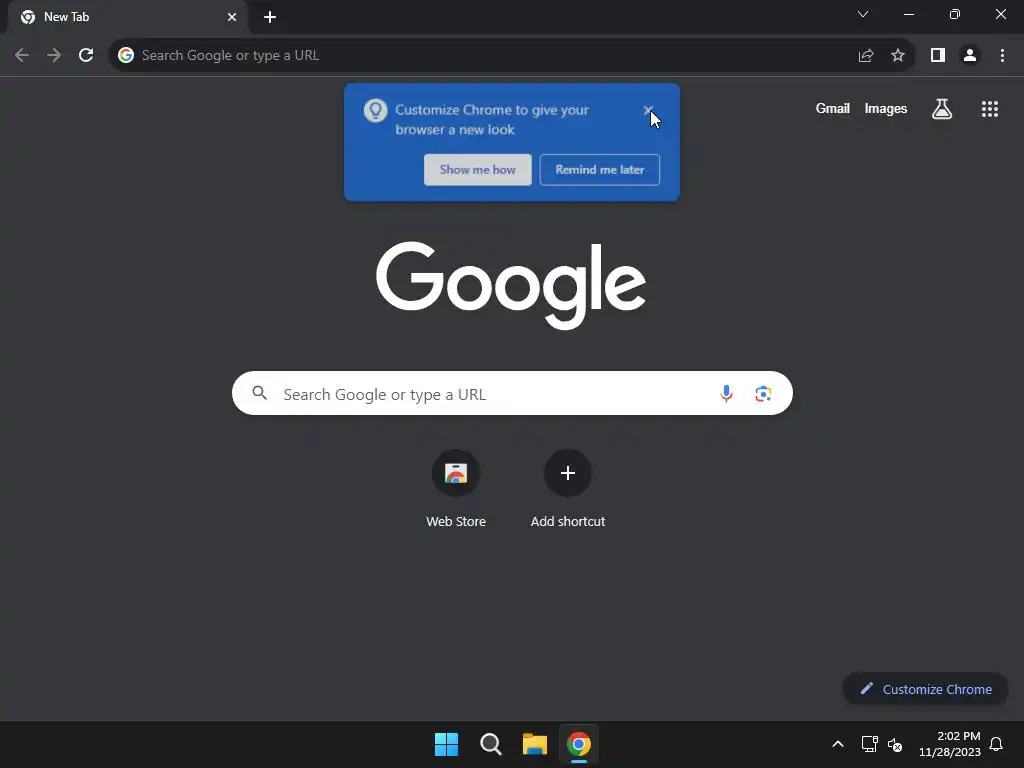The width and height of the screenshot is (1024, 768).
Task: Open a new tab with the plus button
Action: coord(270,17)
